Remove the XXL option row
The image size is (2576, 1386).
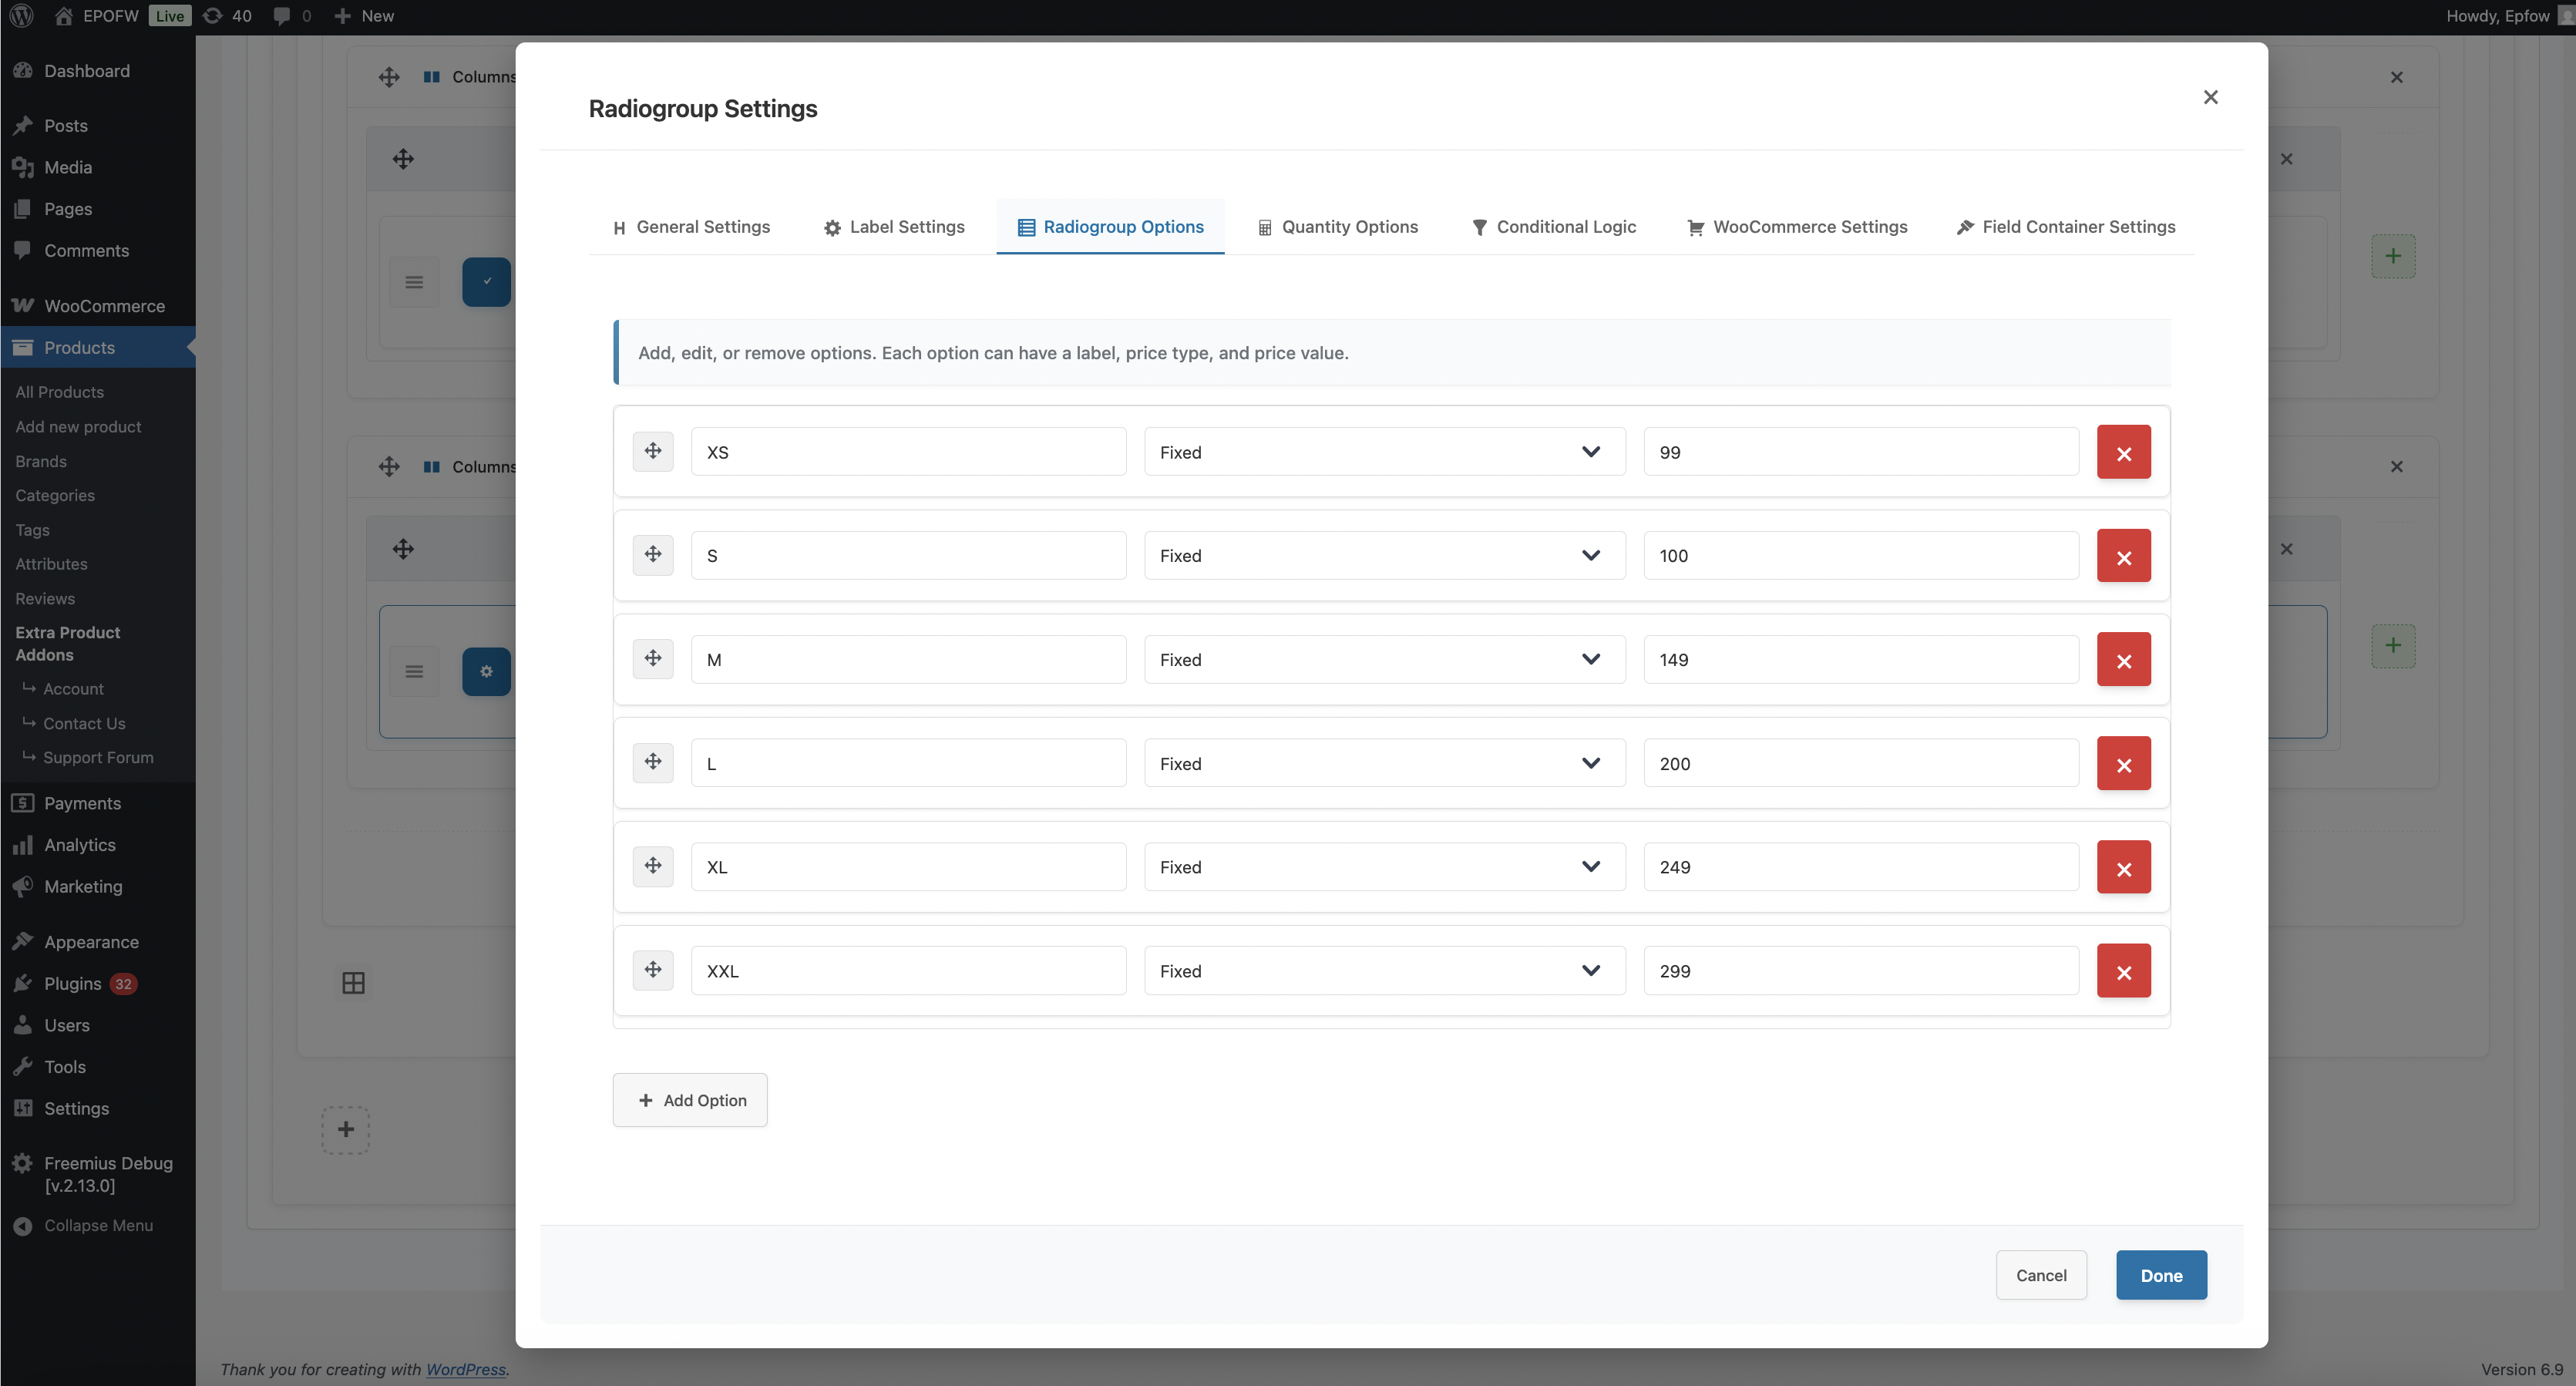(x=2123, y=971)
